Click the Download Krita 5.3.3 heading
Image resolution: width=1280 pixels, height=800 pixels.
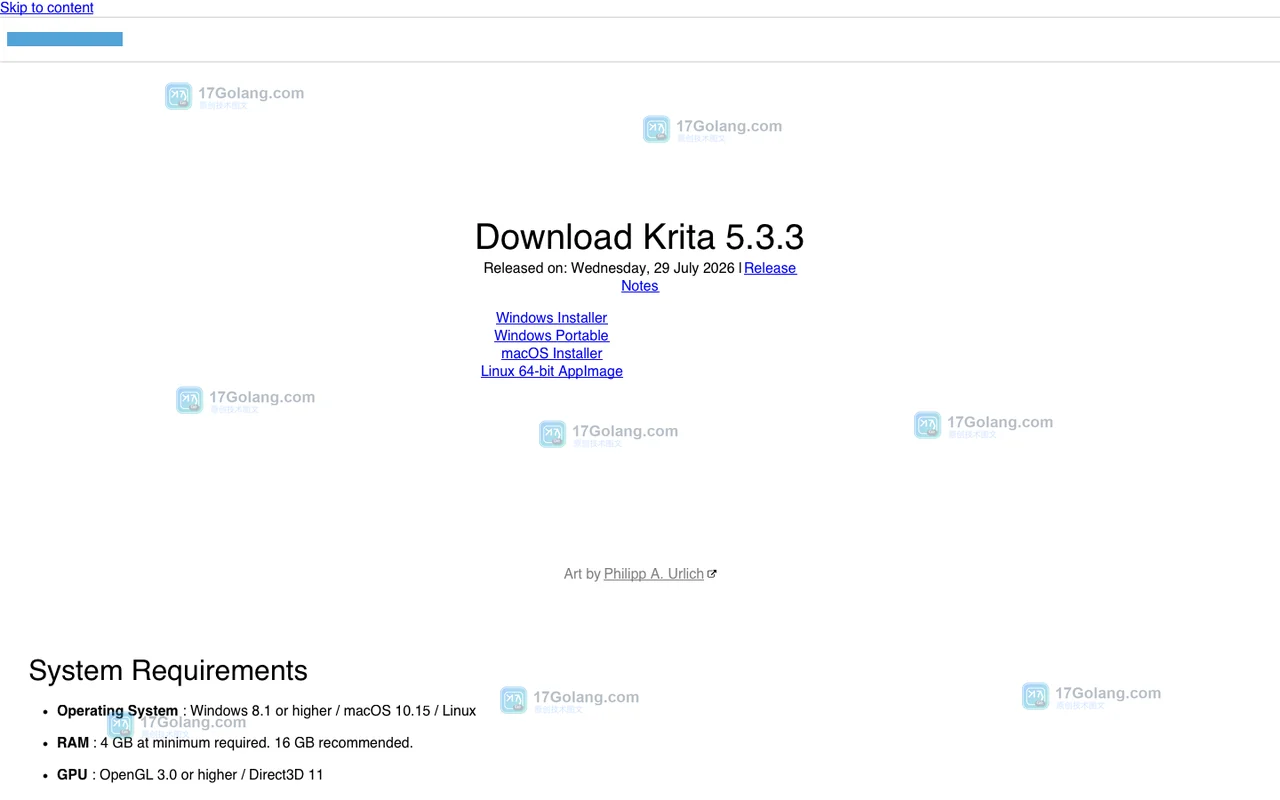[x=640, y=237]
